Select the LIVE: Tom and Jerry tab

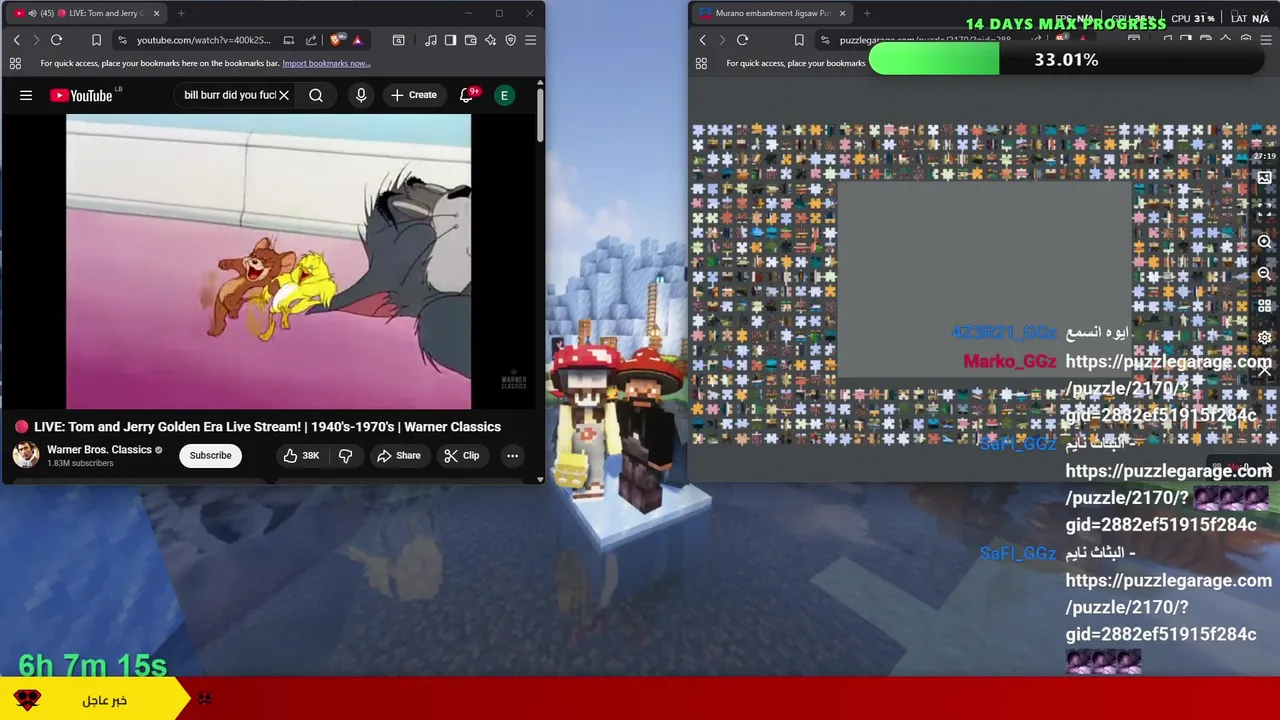(x=85, y=13)
